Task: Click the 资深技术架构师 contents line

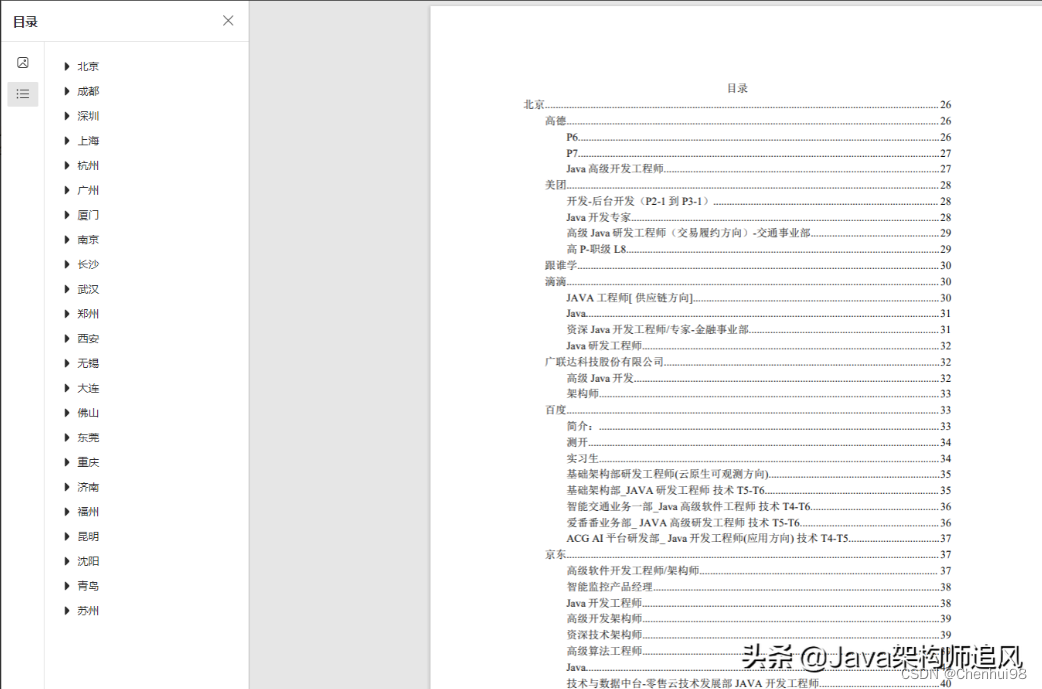Action: point(758,635)
